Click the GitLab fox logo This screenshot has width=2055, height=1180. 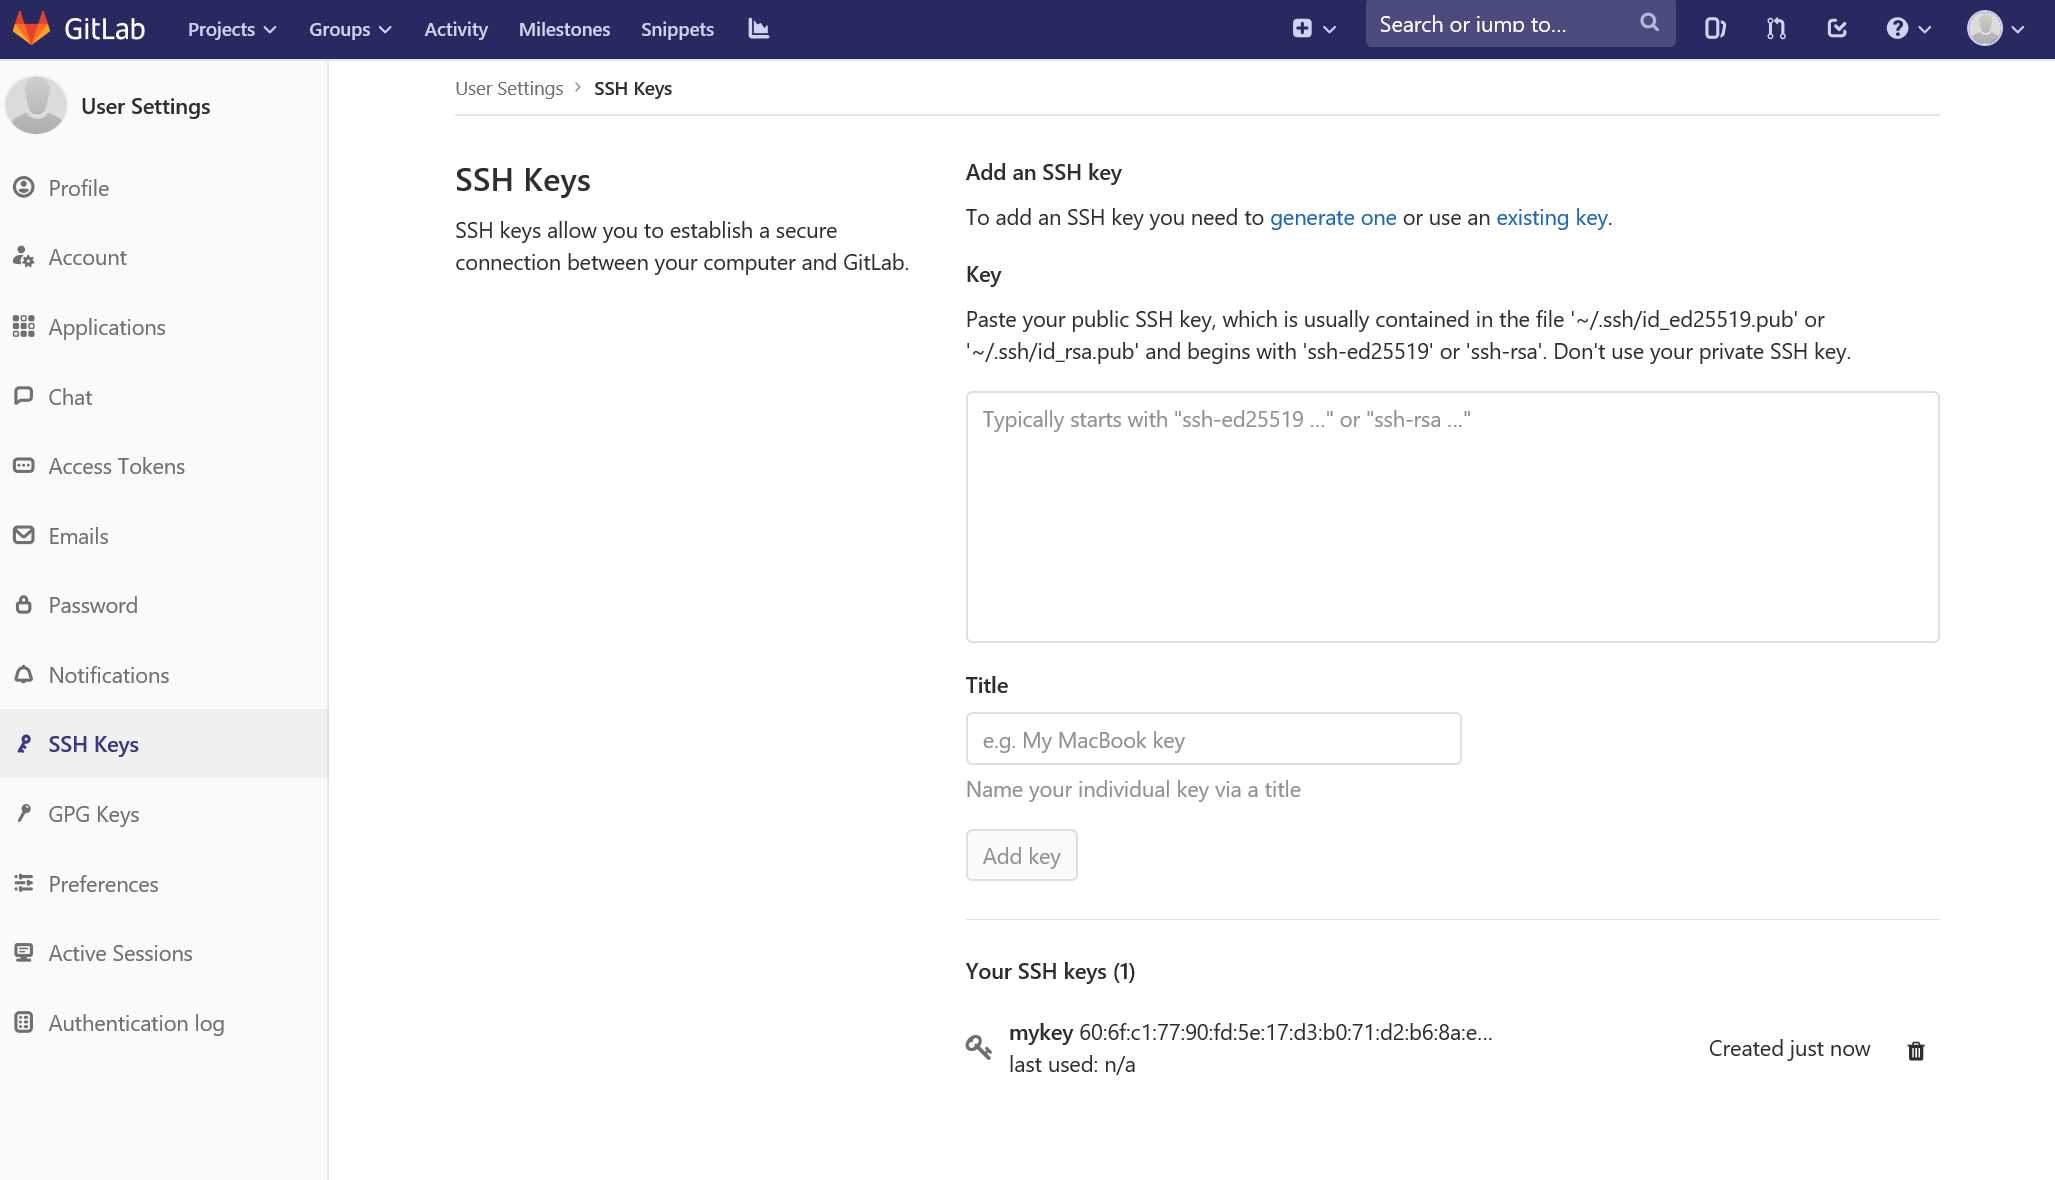point(32,28)
